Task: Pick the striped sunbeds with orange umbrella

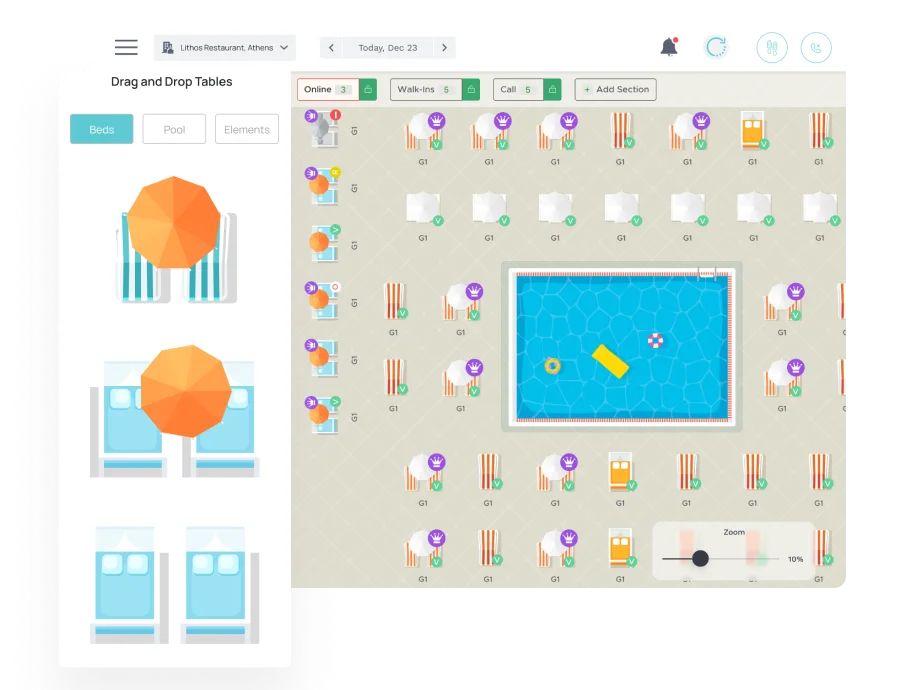Action: click(x=176, y=239)
